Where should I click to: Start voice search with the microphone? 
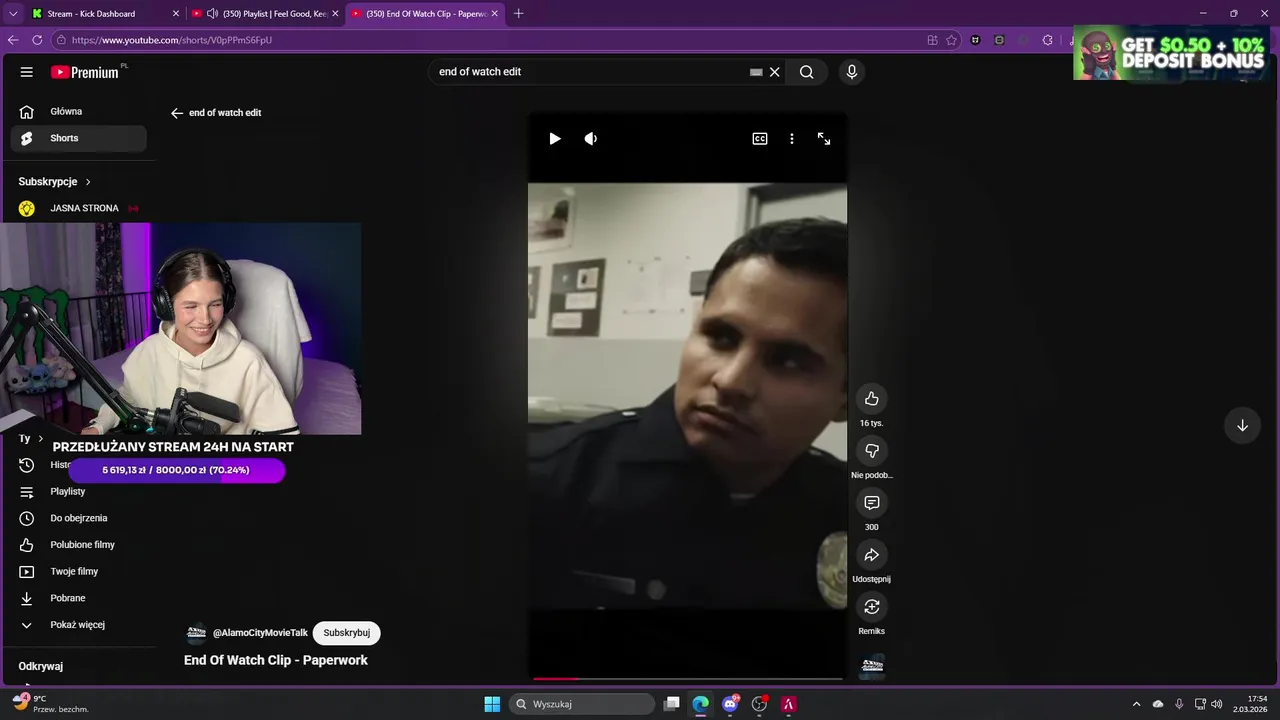pos(852,72)
